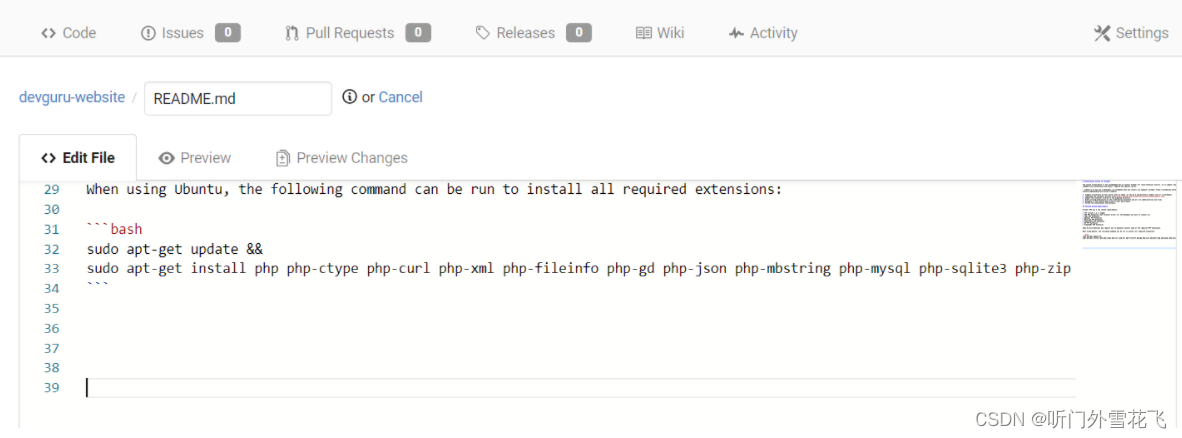The image size is (1182, 438).
Task: Click the Code brackets icon
Action: point(48,33)
